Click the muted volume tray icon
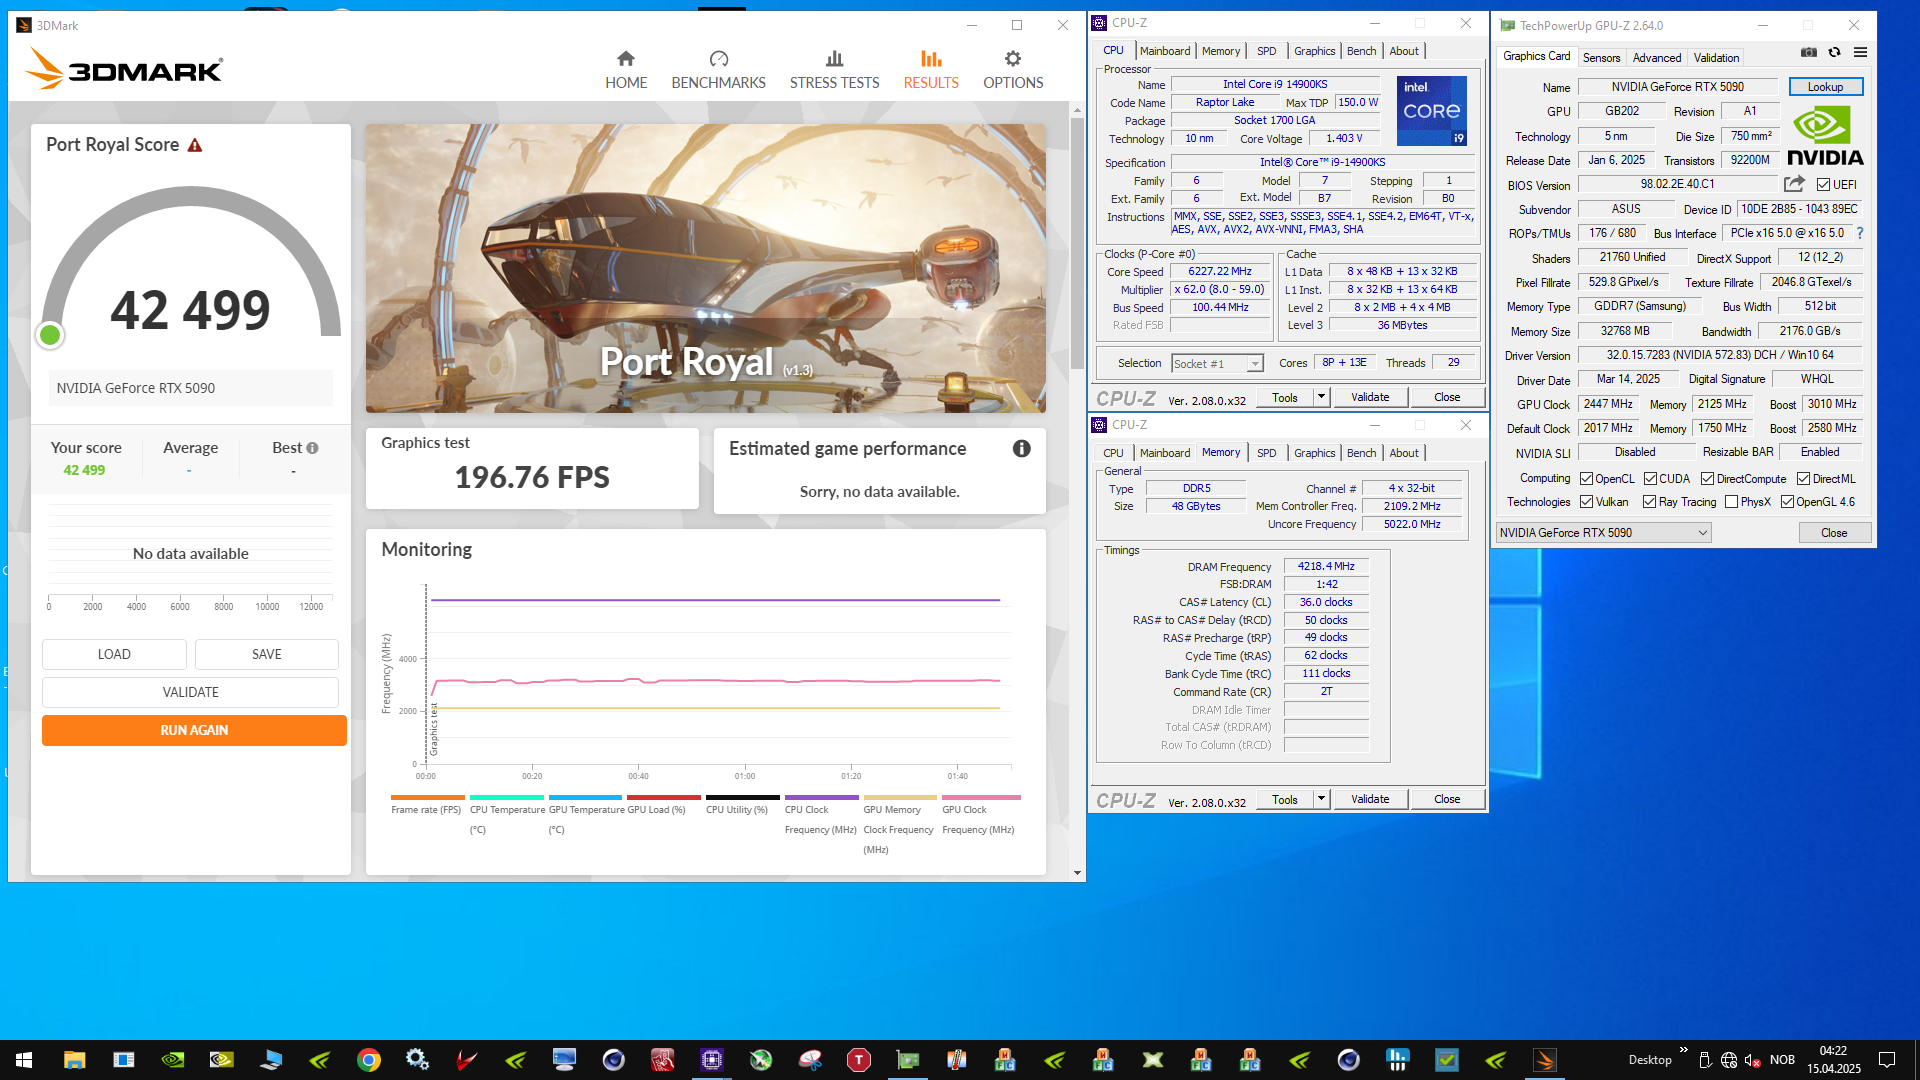 1752,1060
